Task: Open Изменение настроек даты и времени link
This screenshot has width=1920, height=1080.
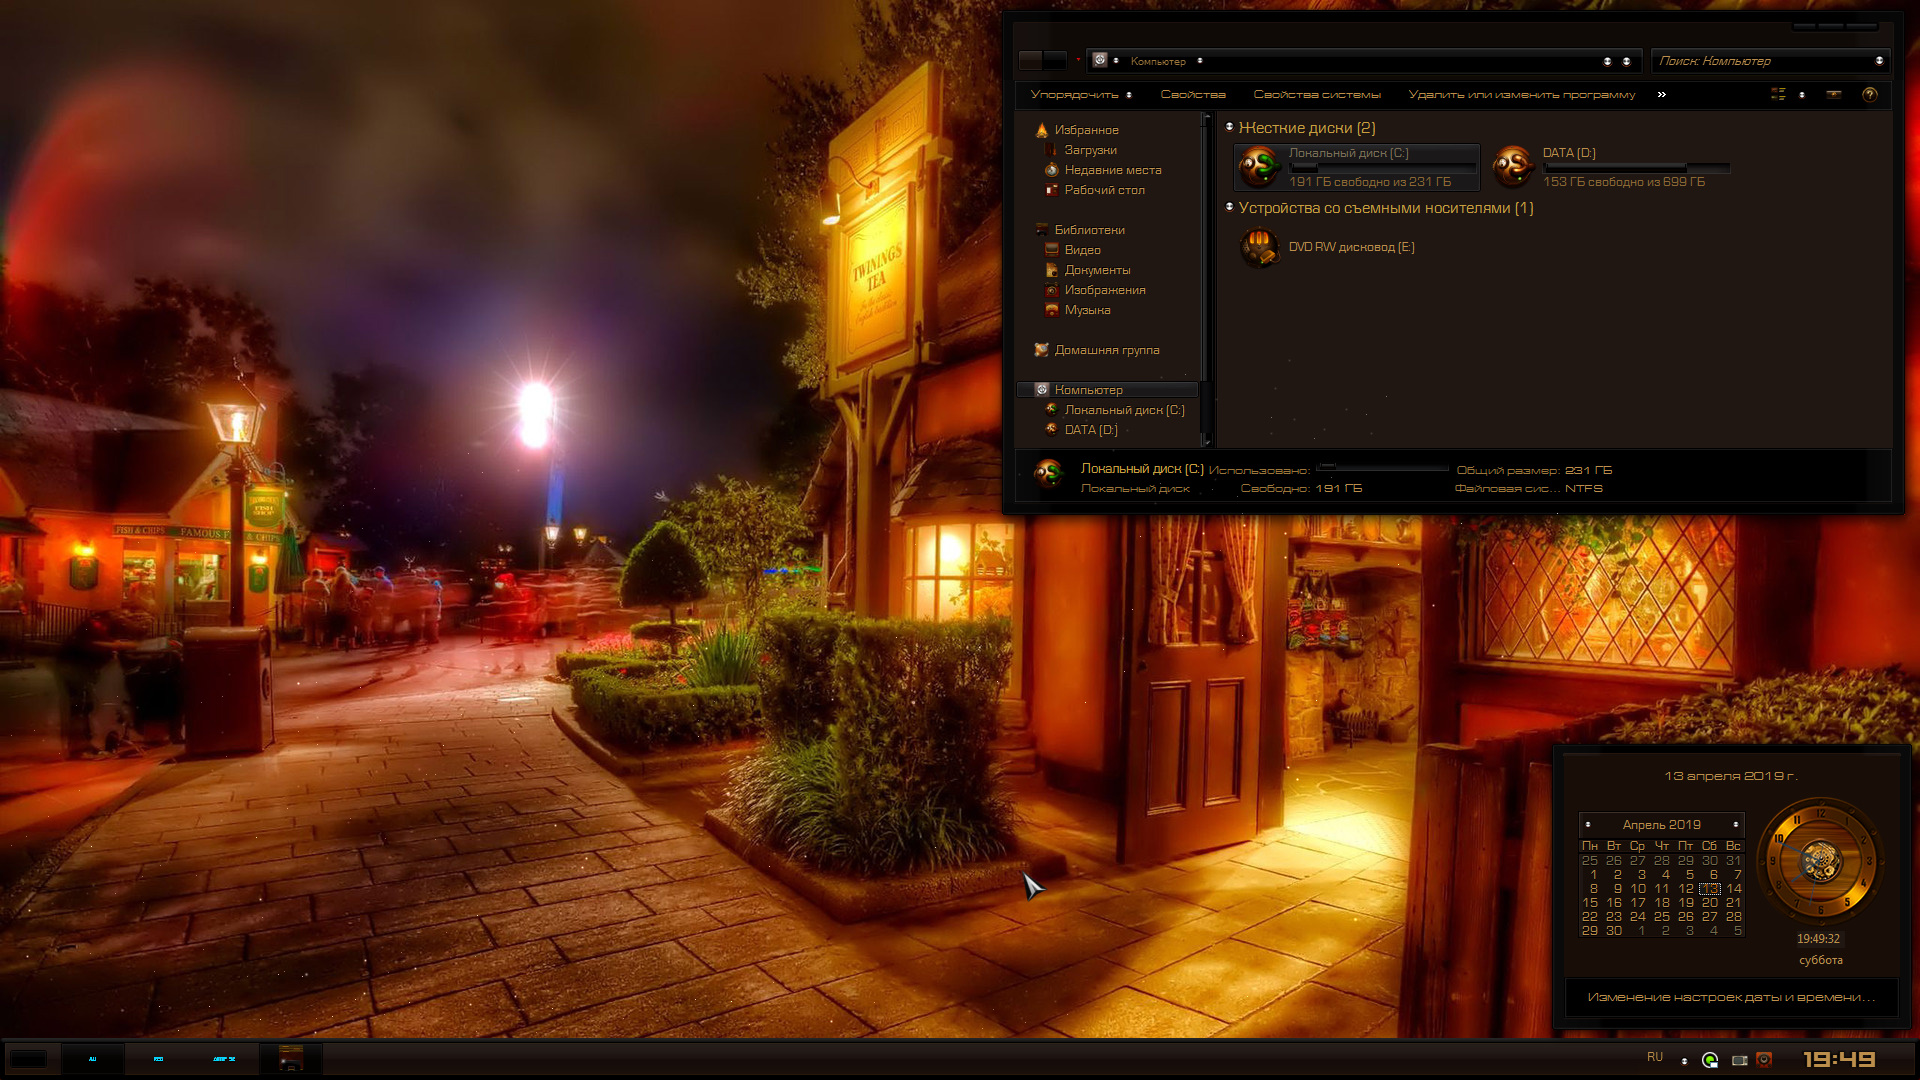Action: [1731, 997]
